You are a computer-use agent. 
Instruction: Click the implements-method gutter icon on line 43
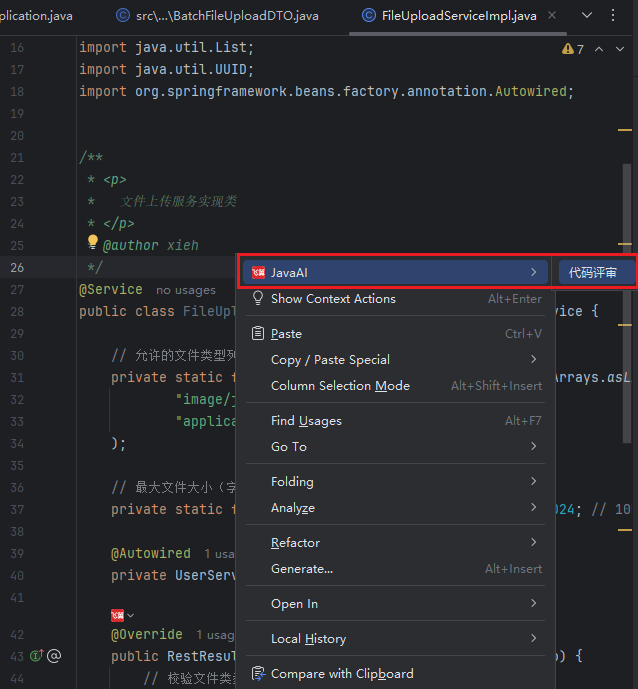click(36, 656)
